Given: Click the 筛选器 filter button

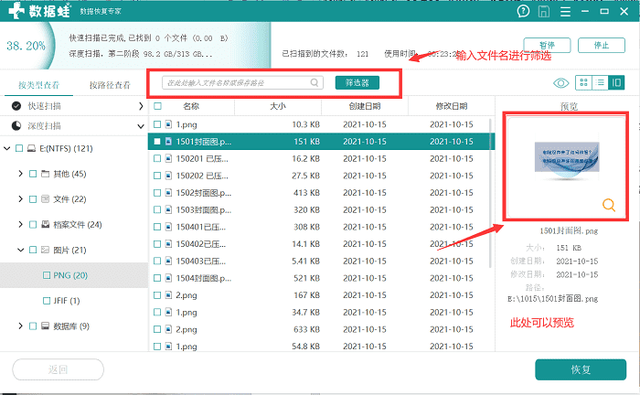Looking at the screenshot, I should pyautogui.click(x=357, y=83).
